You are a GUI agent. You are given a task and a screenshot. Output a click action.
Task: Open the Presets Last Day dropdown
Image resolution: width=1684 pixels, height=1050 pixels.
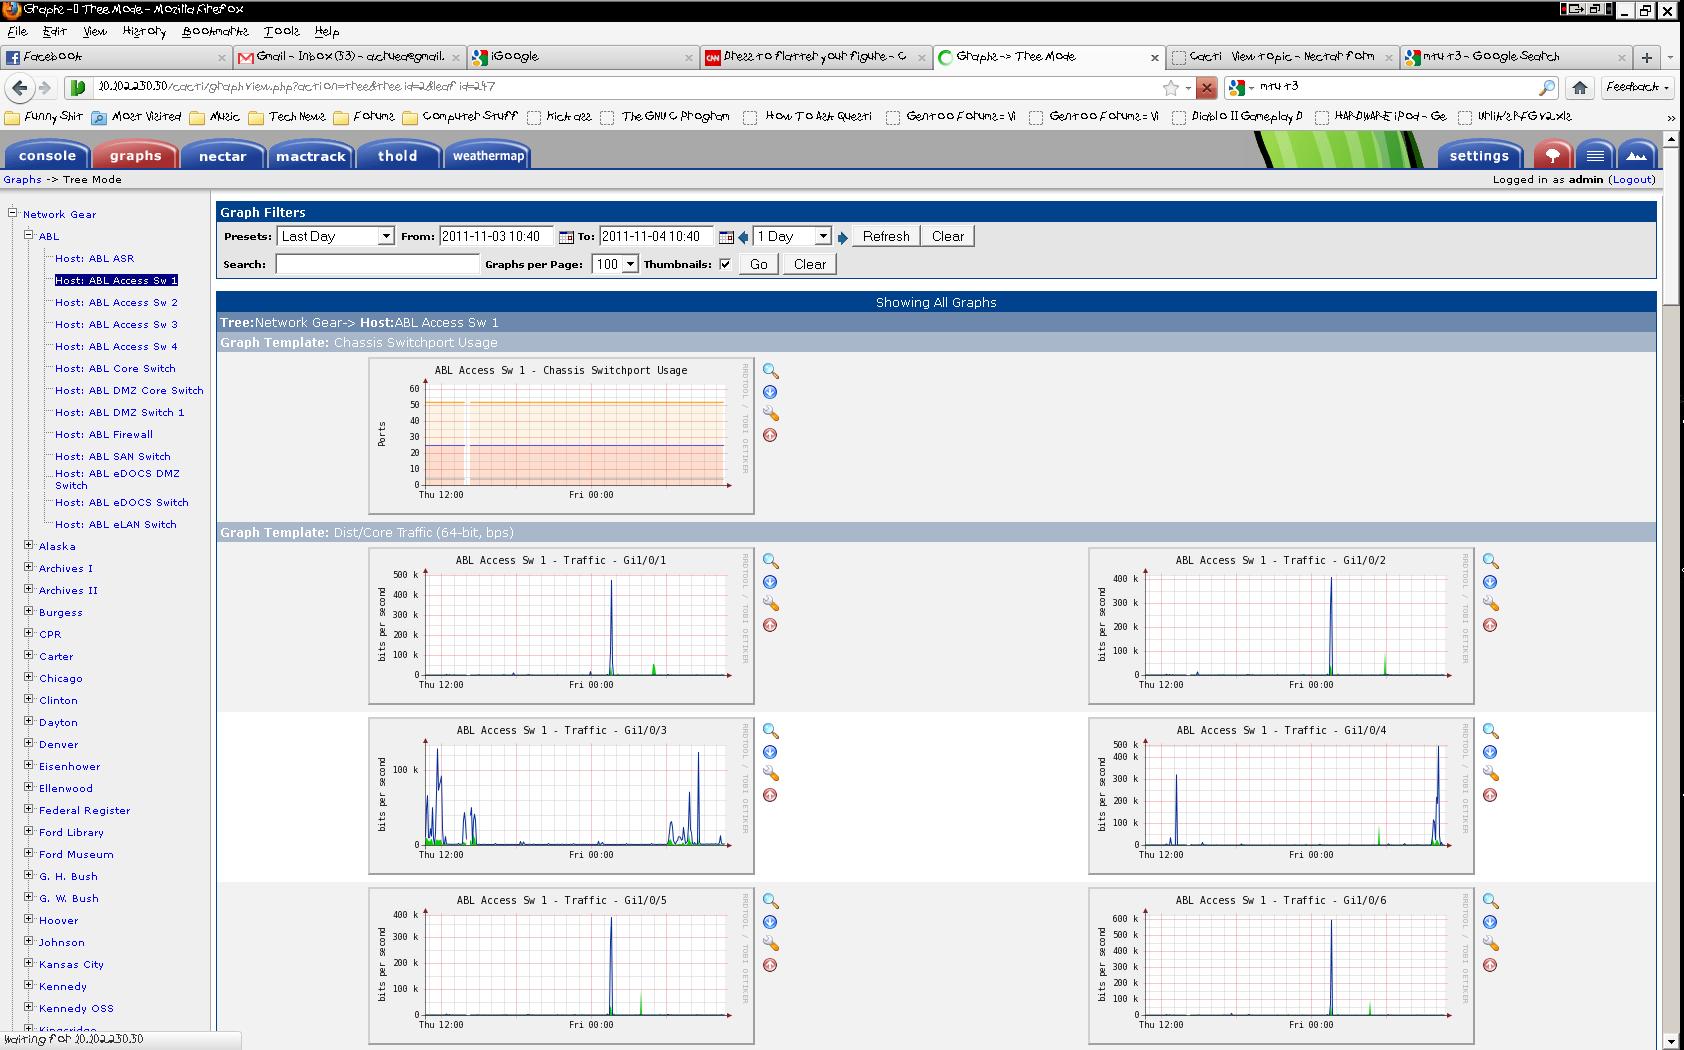[x=336, y=236]
